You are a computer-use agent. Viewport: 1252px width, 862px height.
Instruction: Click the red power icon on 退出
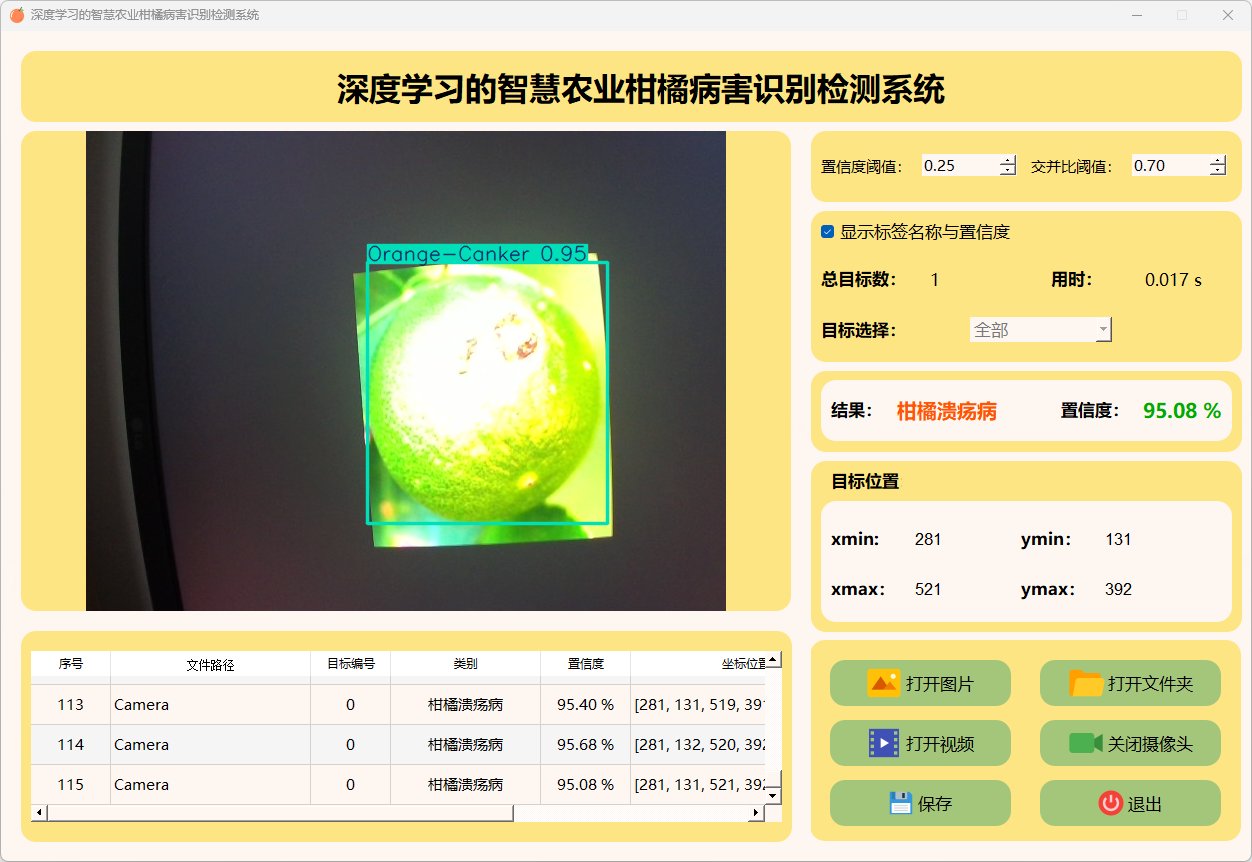coord(1110,803)
